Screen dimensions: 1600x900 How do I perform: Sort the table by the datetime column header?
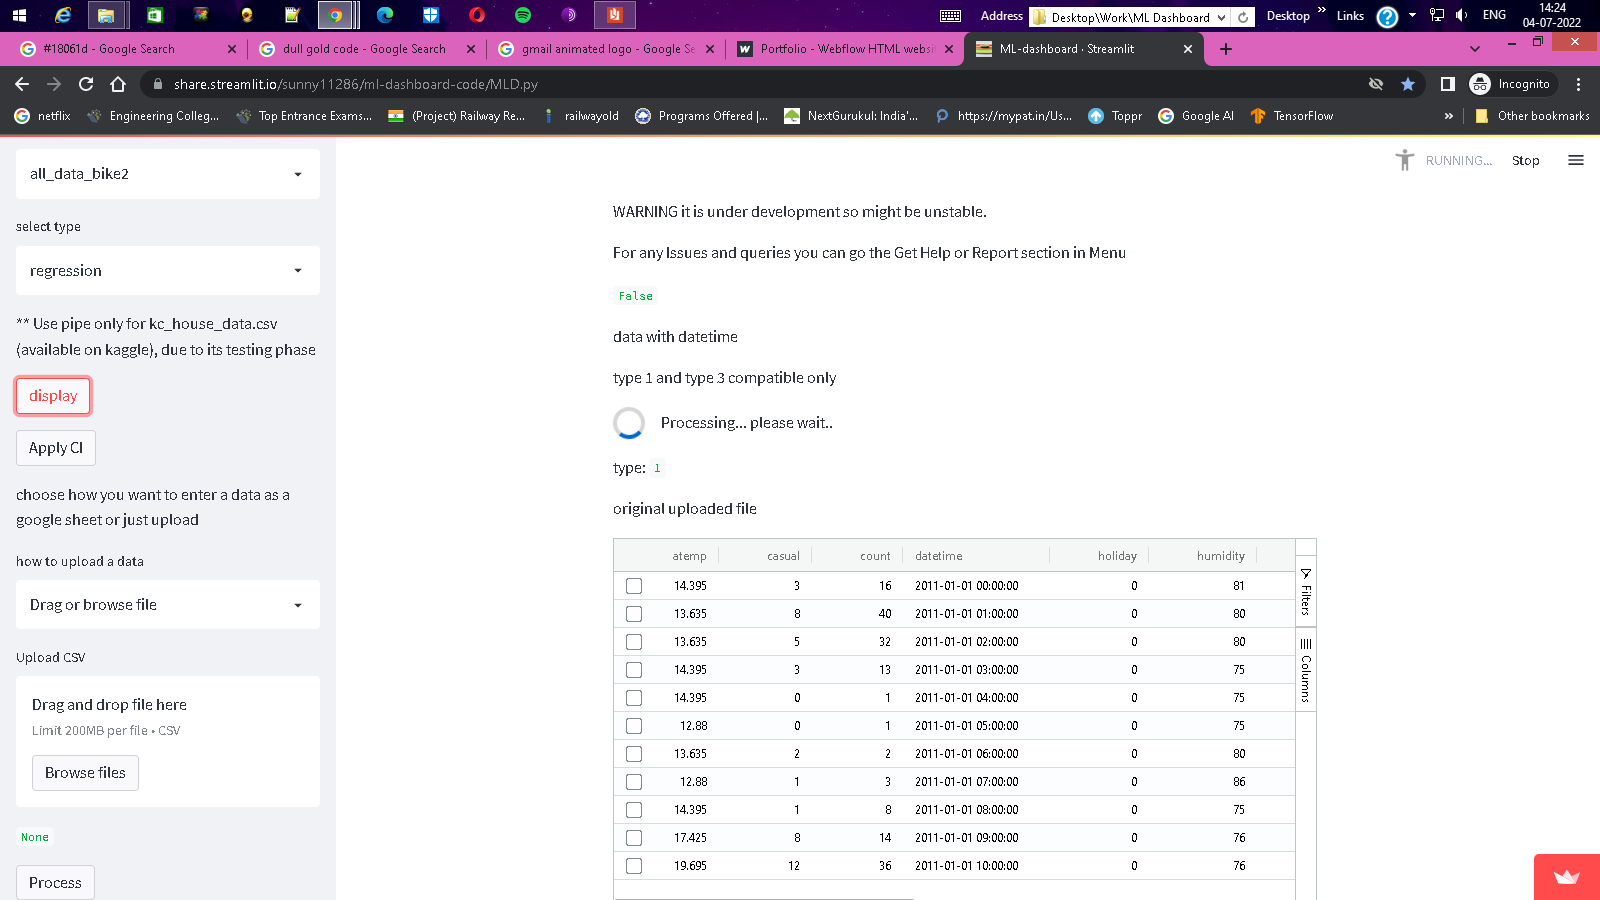click(939, 556)
